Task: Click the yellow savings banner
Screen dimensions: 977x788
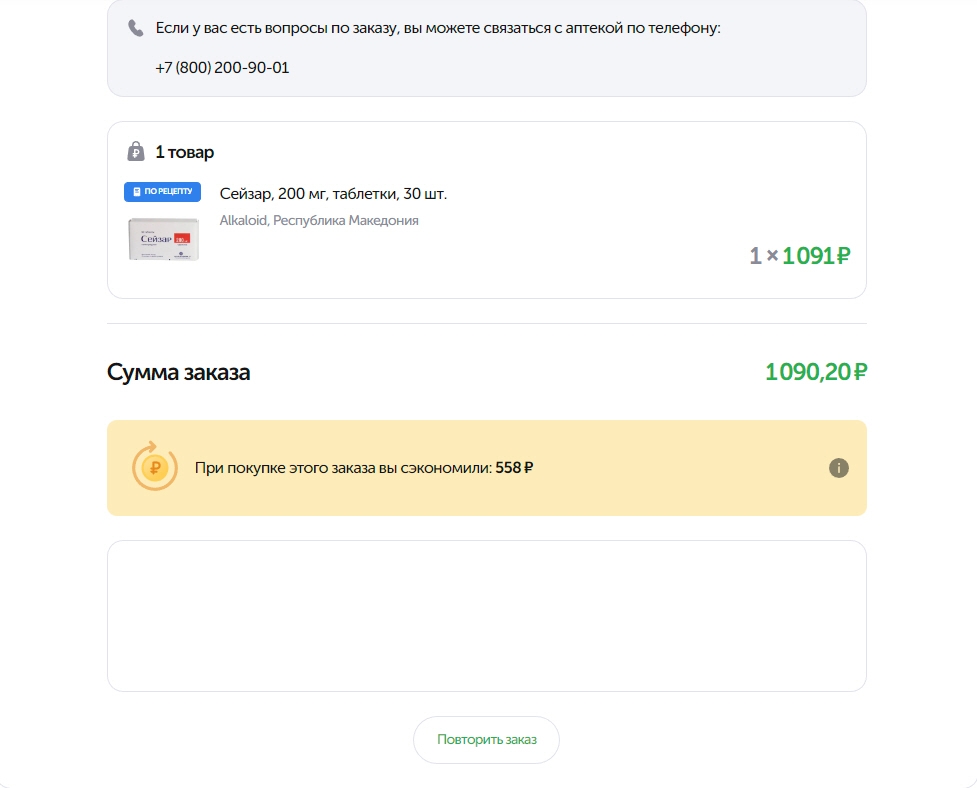Action: [487, 468]
